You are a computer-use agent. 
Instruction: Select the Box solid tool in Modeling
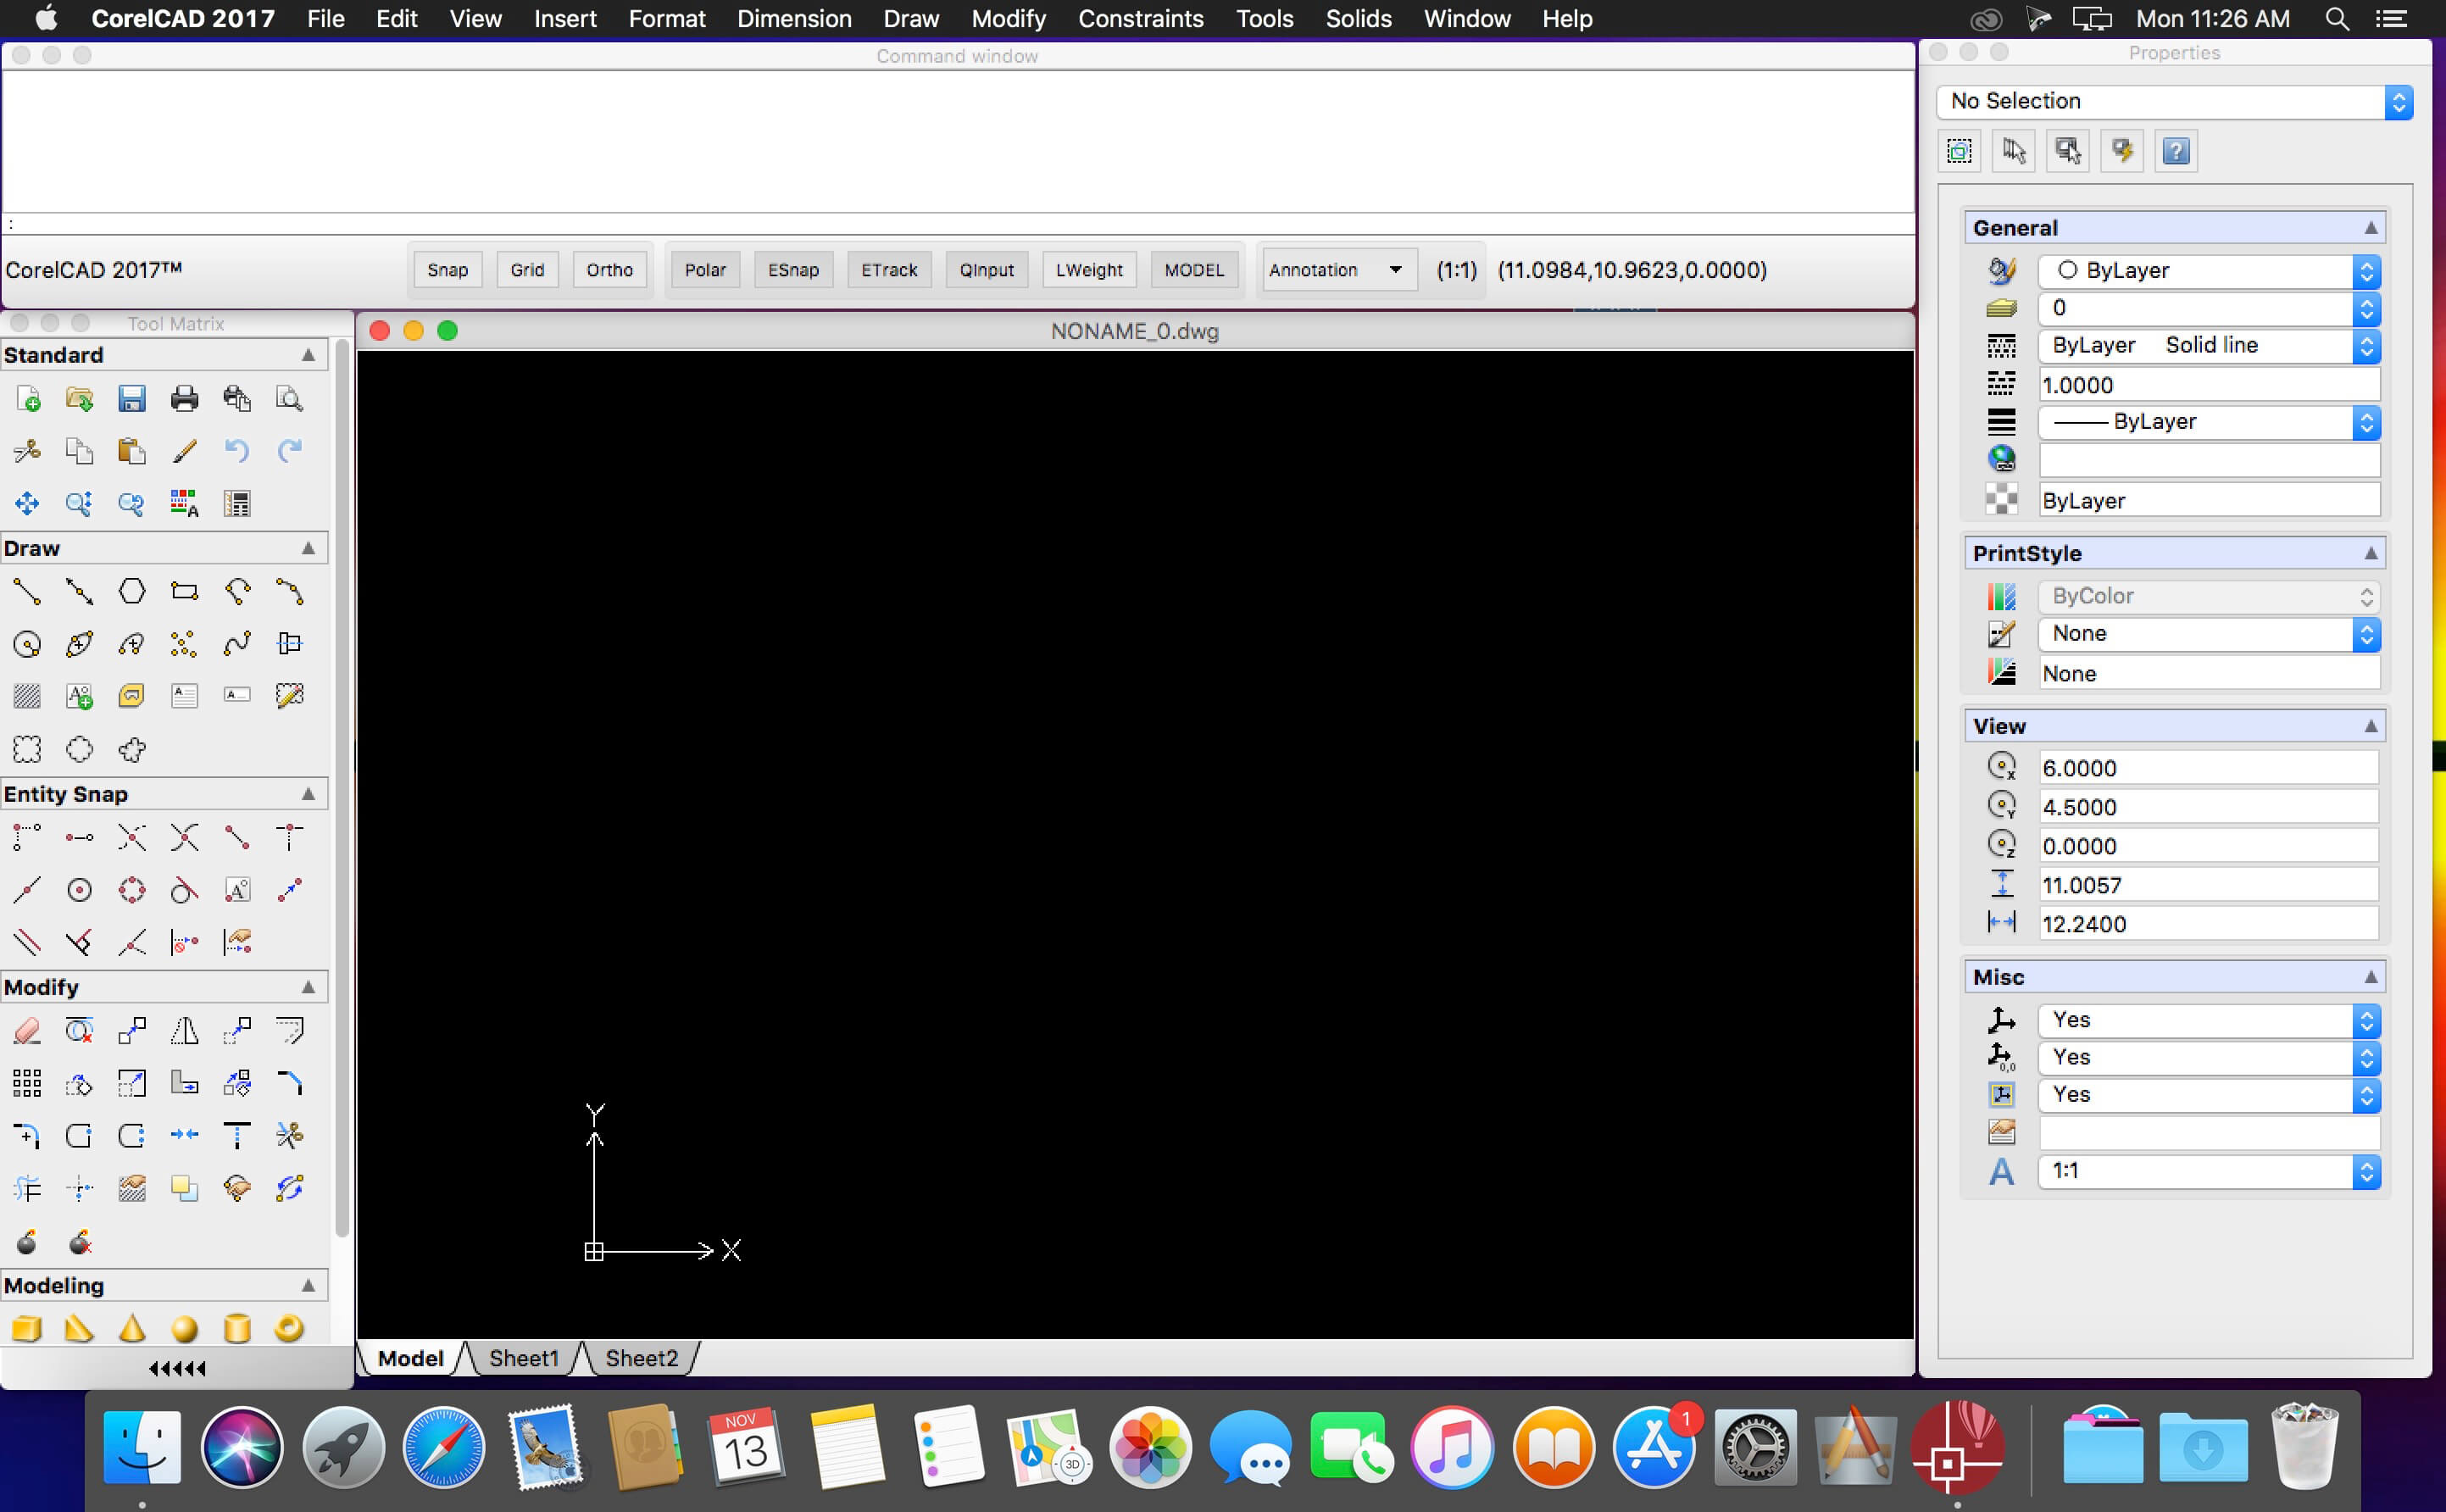tap(28, 1329)
